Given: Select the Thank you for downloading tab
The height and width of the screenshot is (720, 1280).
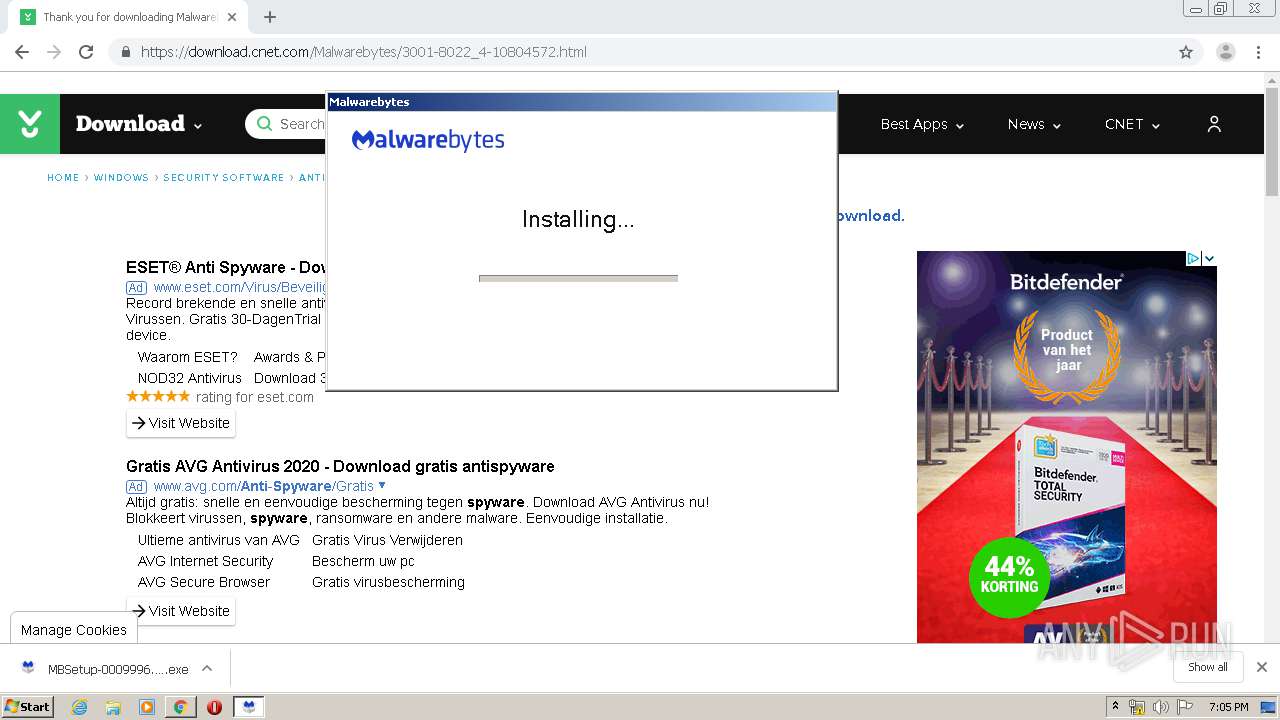Looking at the screenshot, I should 128,17.
